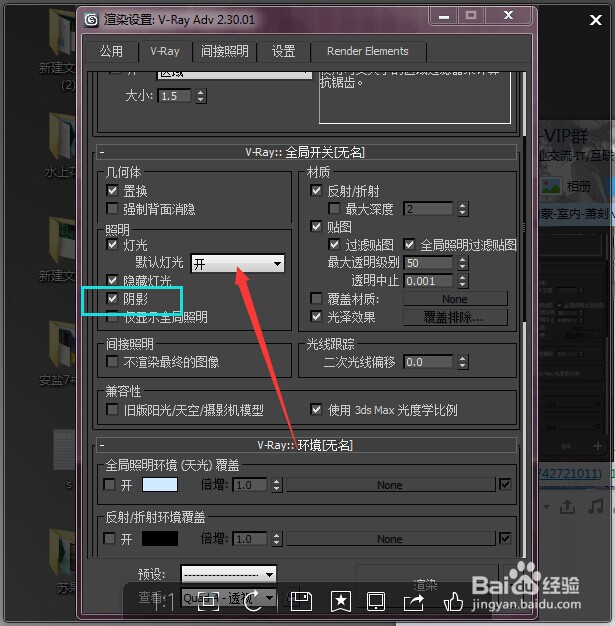This screenshot has height=626, width=615.
Task: Enable the 全局照明环境 (天光) 覆盖 开 checkbox
Action: 109,485
